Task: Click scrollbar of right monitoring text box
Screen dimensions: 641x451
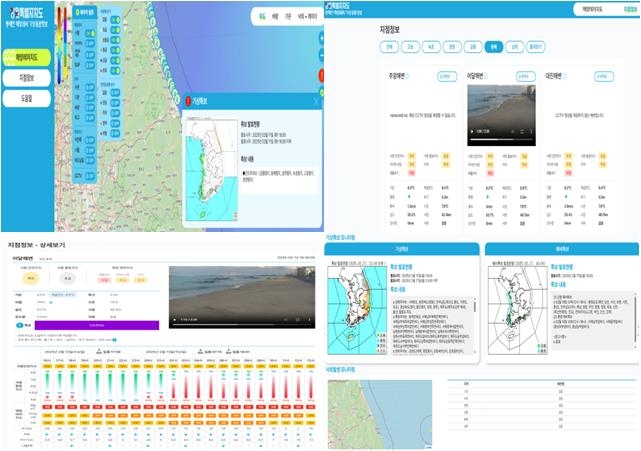Action: point(636,322)
